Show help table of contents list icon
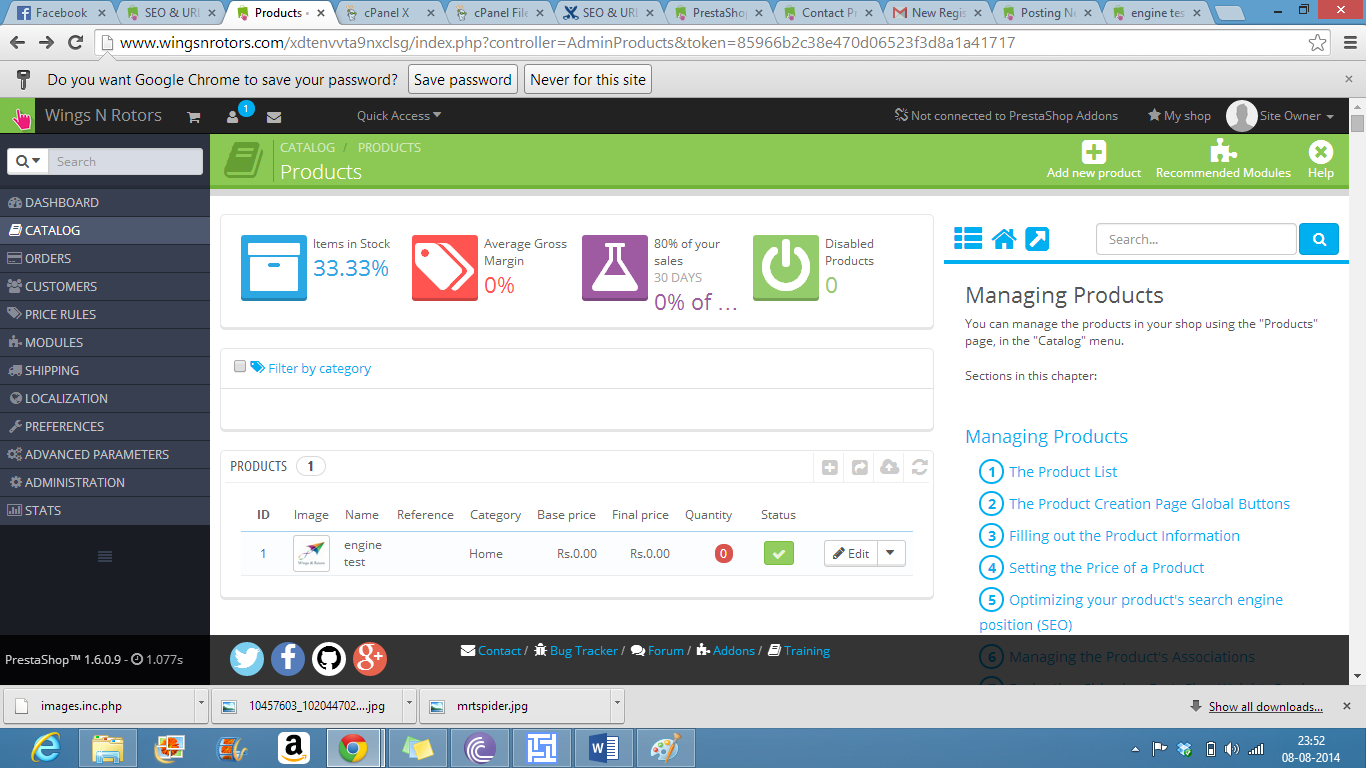 [968, 239]
